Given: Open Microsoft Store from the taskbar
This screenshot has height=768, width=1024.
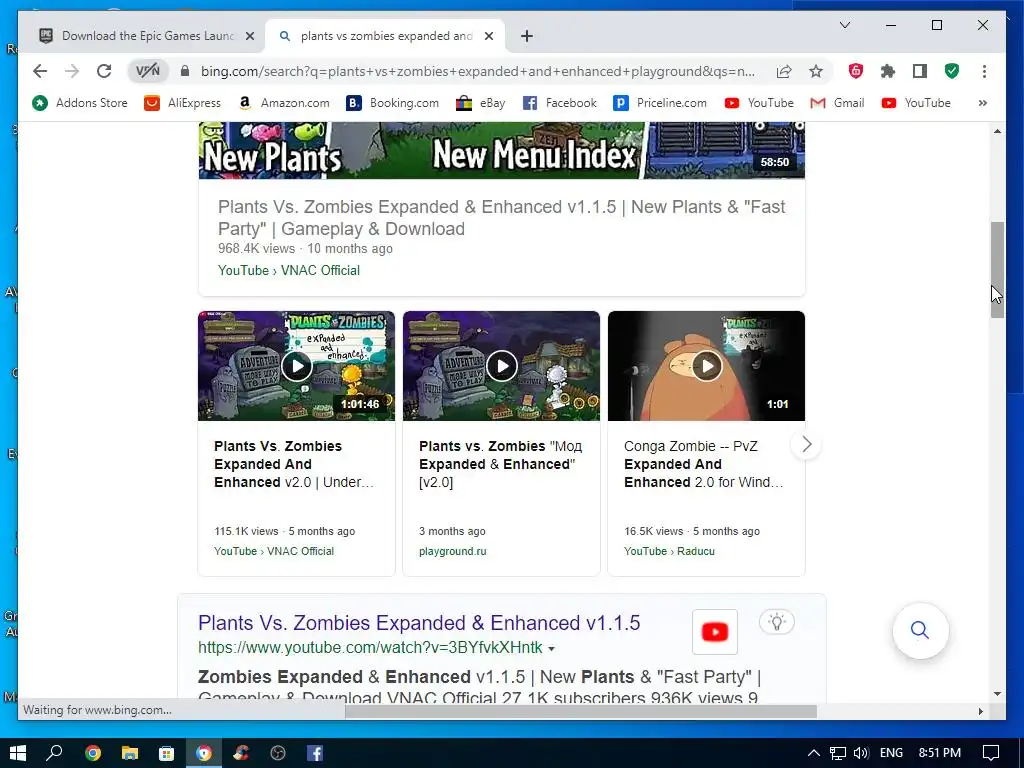Looking at the screenshot, I should (x=167, y=753).
